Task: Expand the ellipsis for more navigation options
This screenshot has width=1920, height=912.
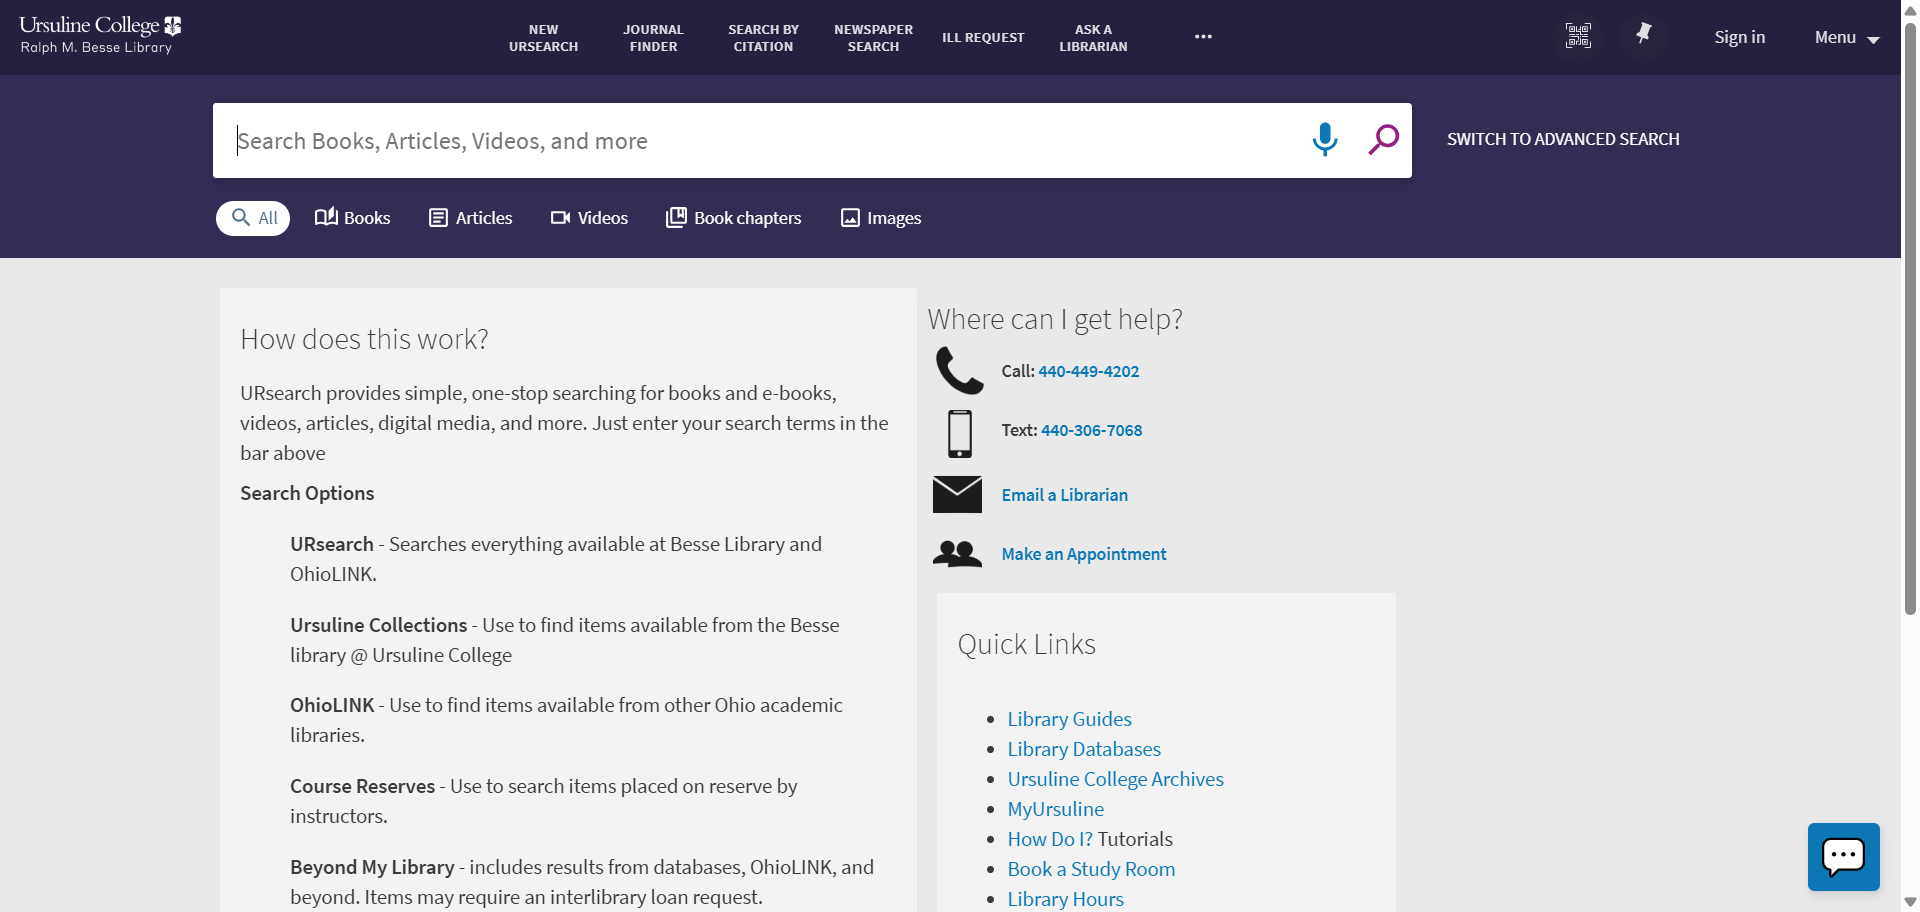Action: tap(1203, 36)
